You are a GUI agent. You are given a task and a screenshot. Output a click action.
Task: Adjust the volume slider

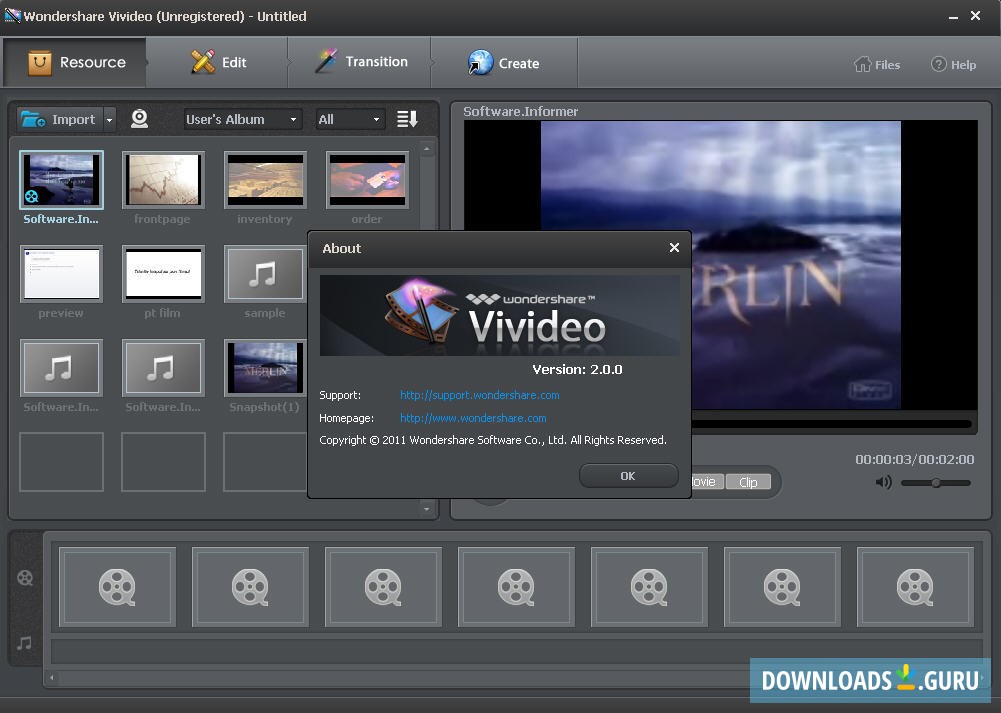pyautogui.click(x=935, y=482)
